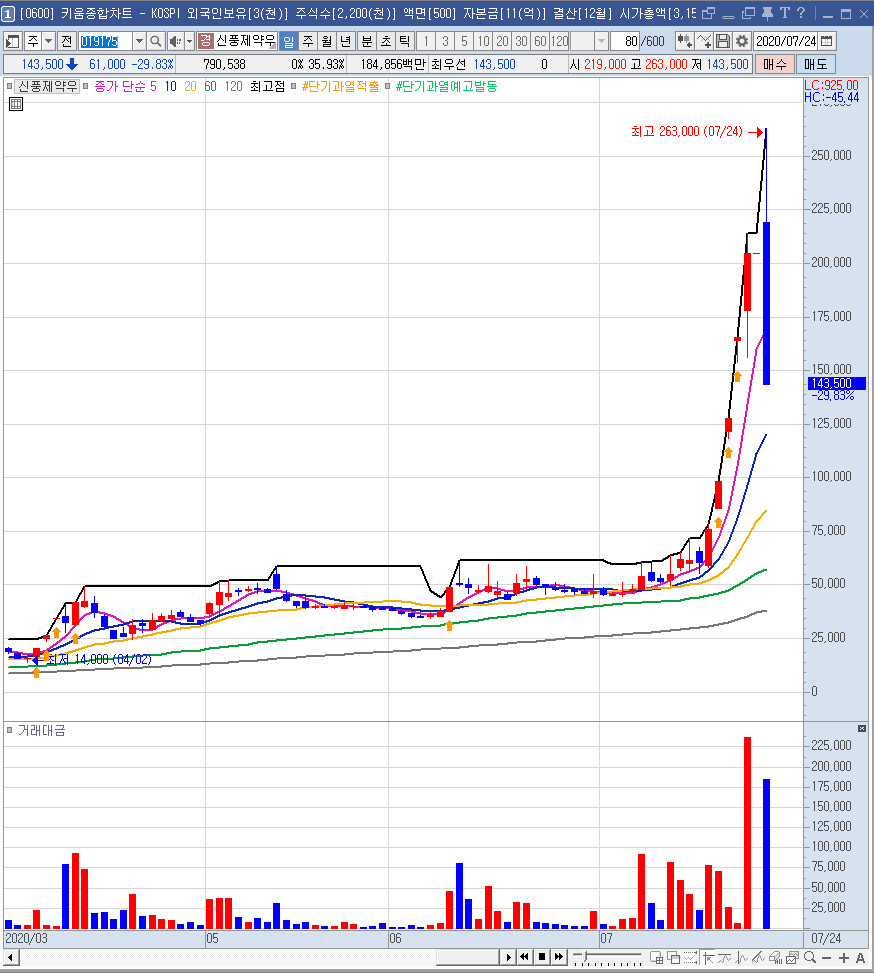
Task: Open the date calendar picker icon
Action: click(826, 41)
